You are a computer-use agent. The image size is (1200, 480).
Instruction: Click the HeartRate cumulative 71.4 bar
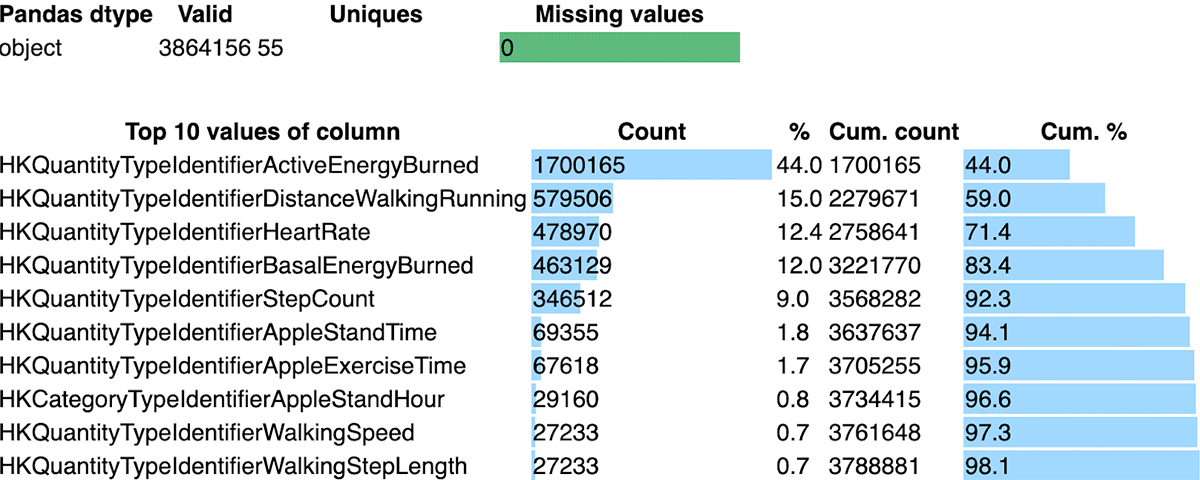pos(1049,233)
